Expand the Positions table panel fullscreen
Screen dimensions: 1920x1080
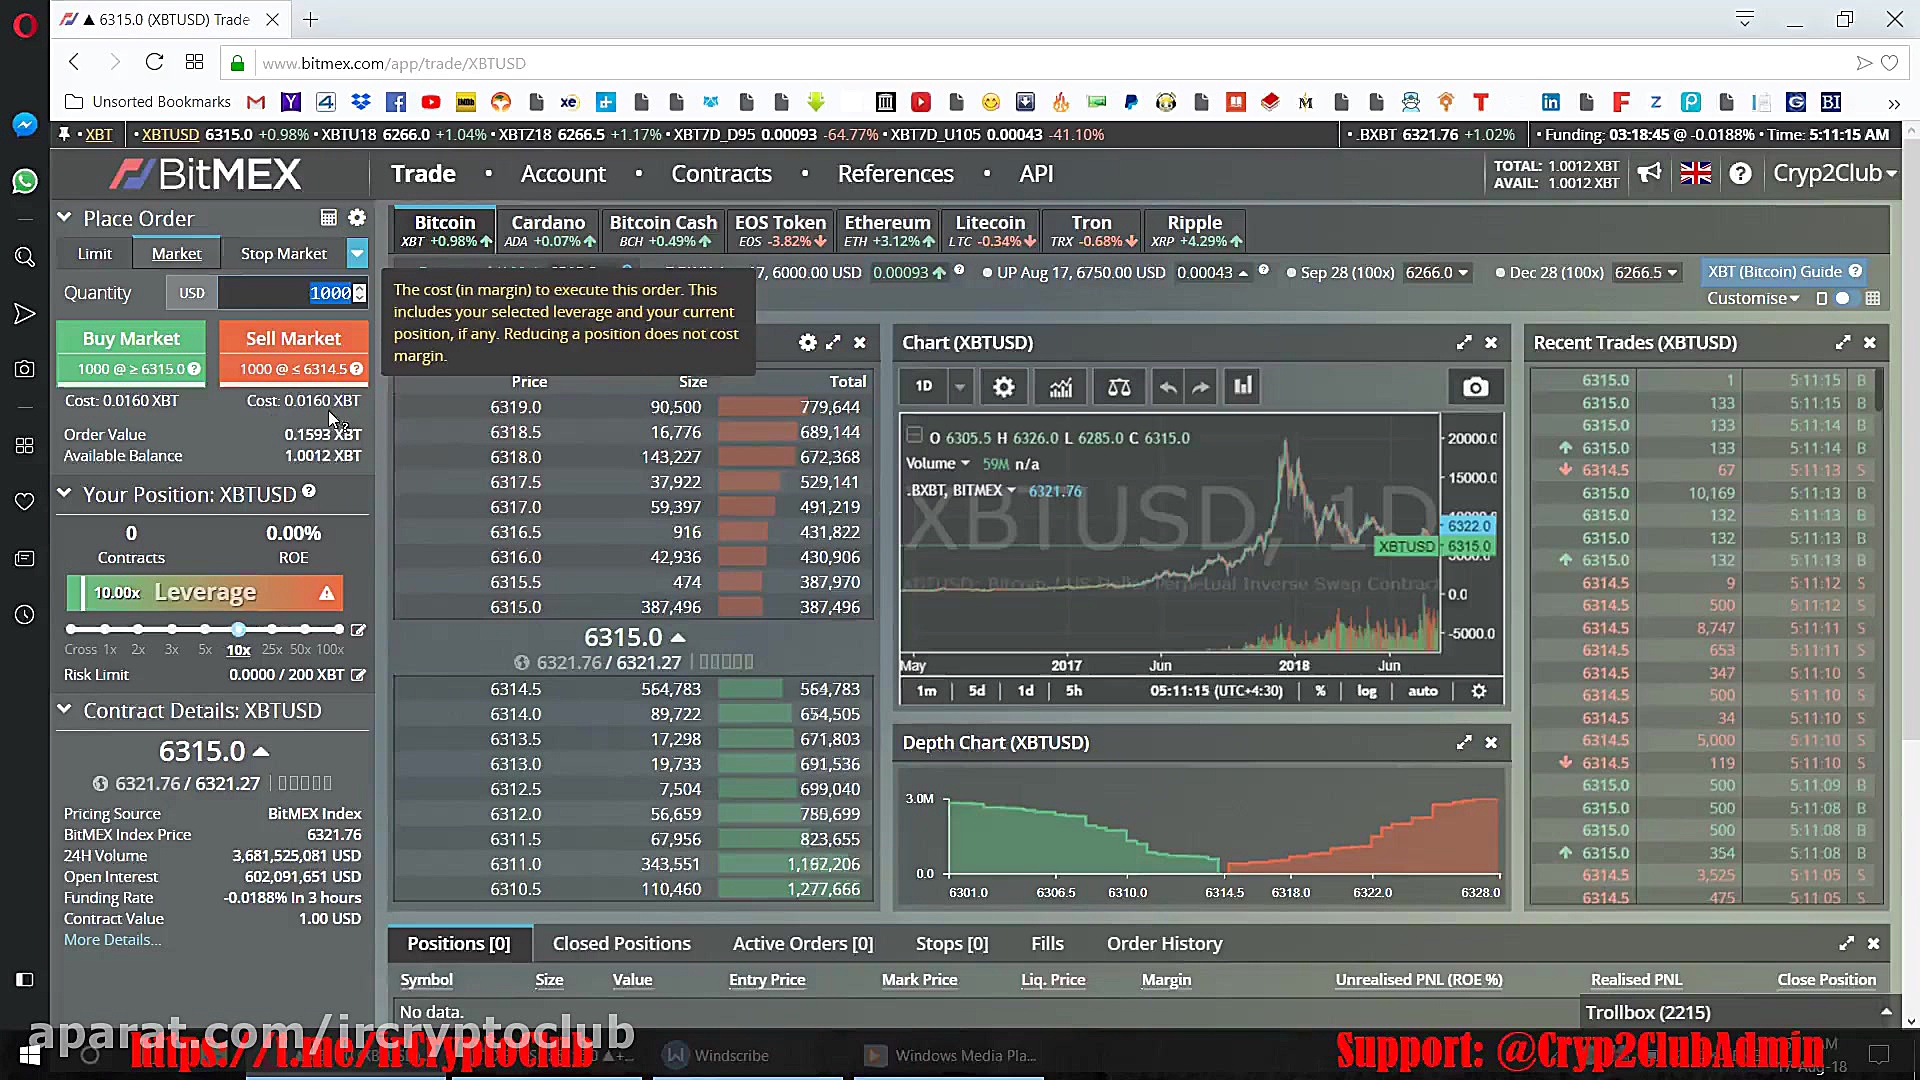[1846, 944]
